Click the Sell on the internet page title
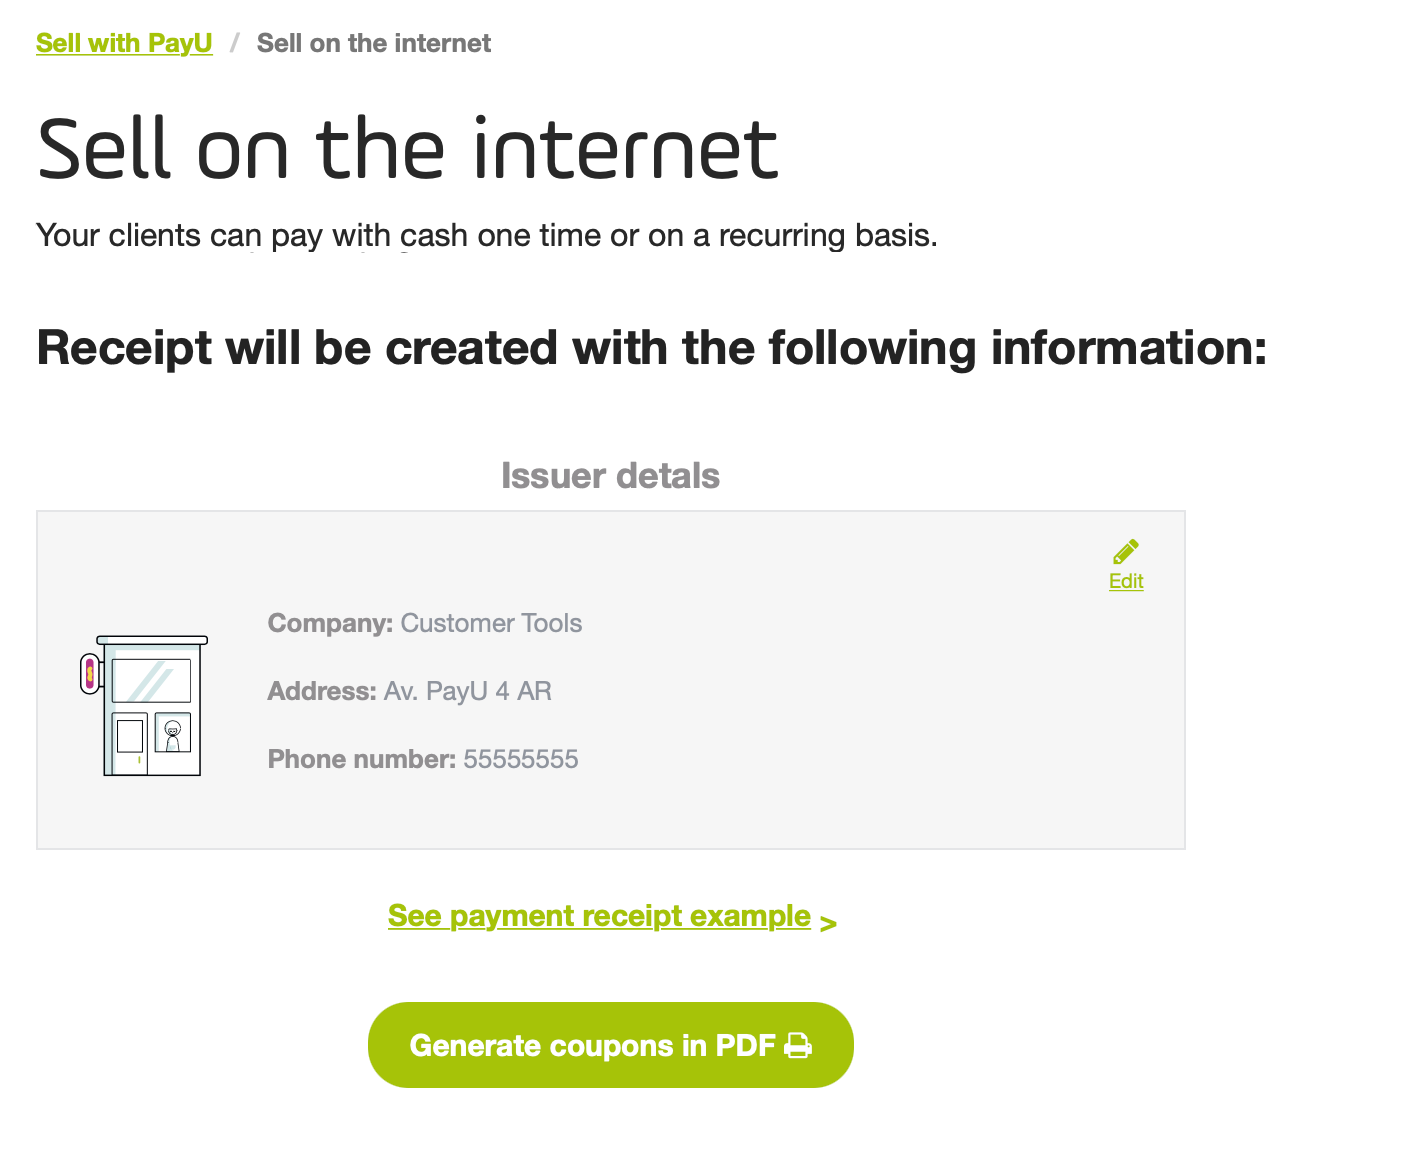Screen dimensions: 1416x1156 408,148
